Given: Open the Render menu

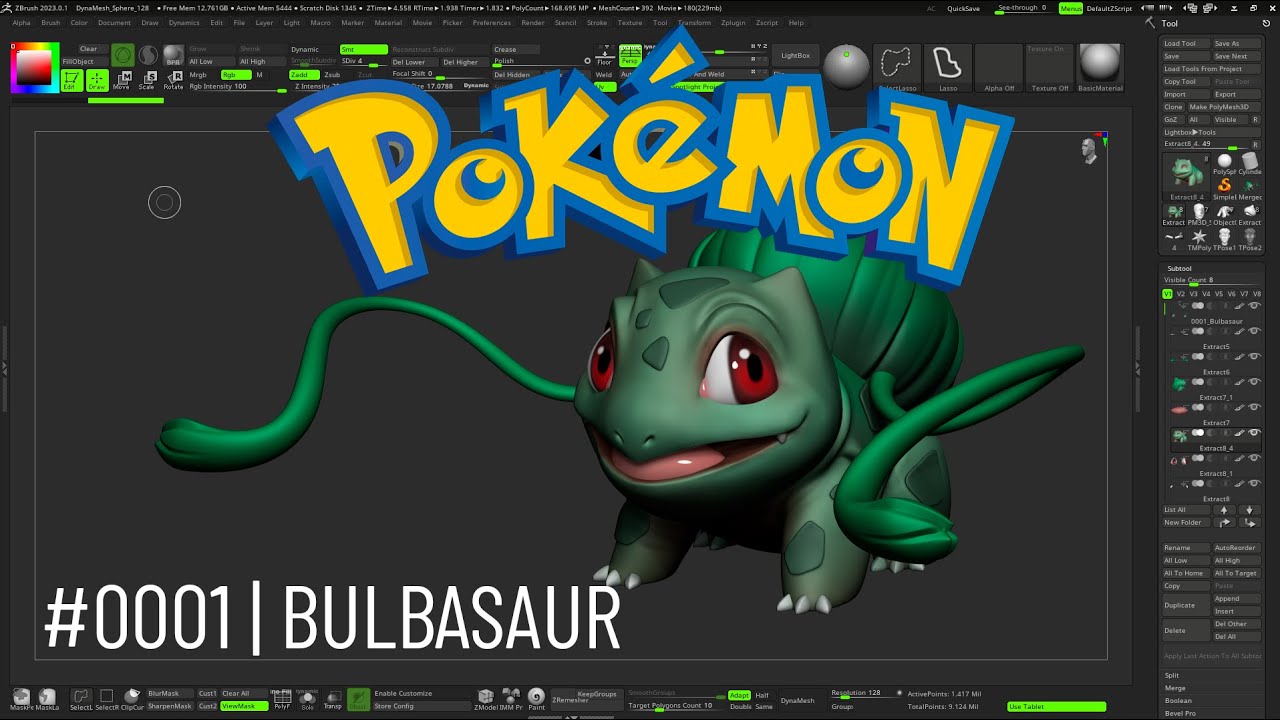Looking at the screenshot, I should [533, 22].
